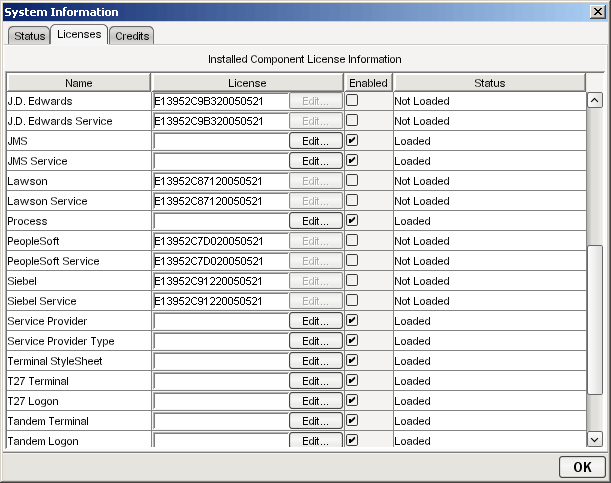
Task: Toggle Enabled checkbox for Siebel Service
Action: click(352, 300)
